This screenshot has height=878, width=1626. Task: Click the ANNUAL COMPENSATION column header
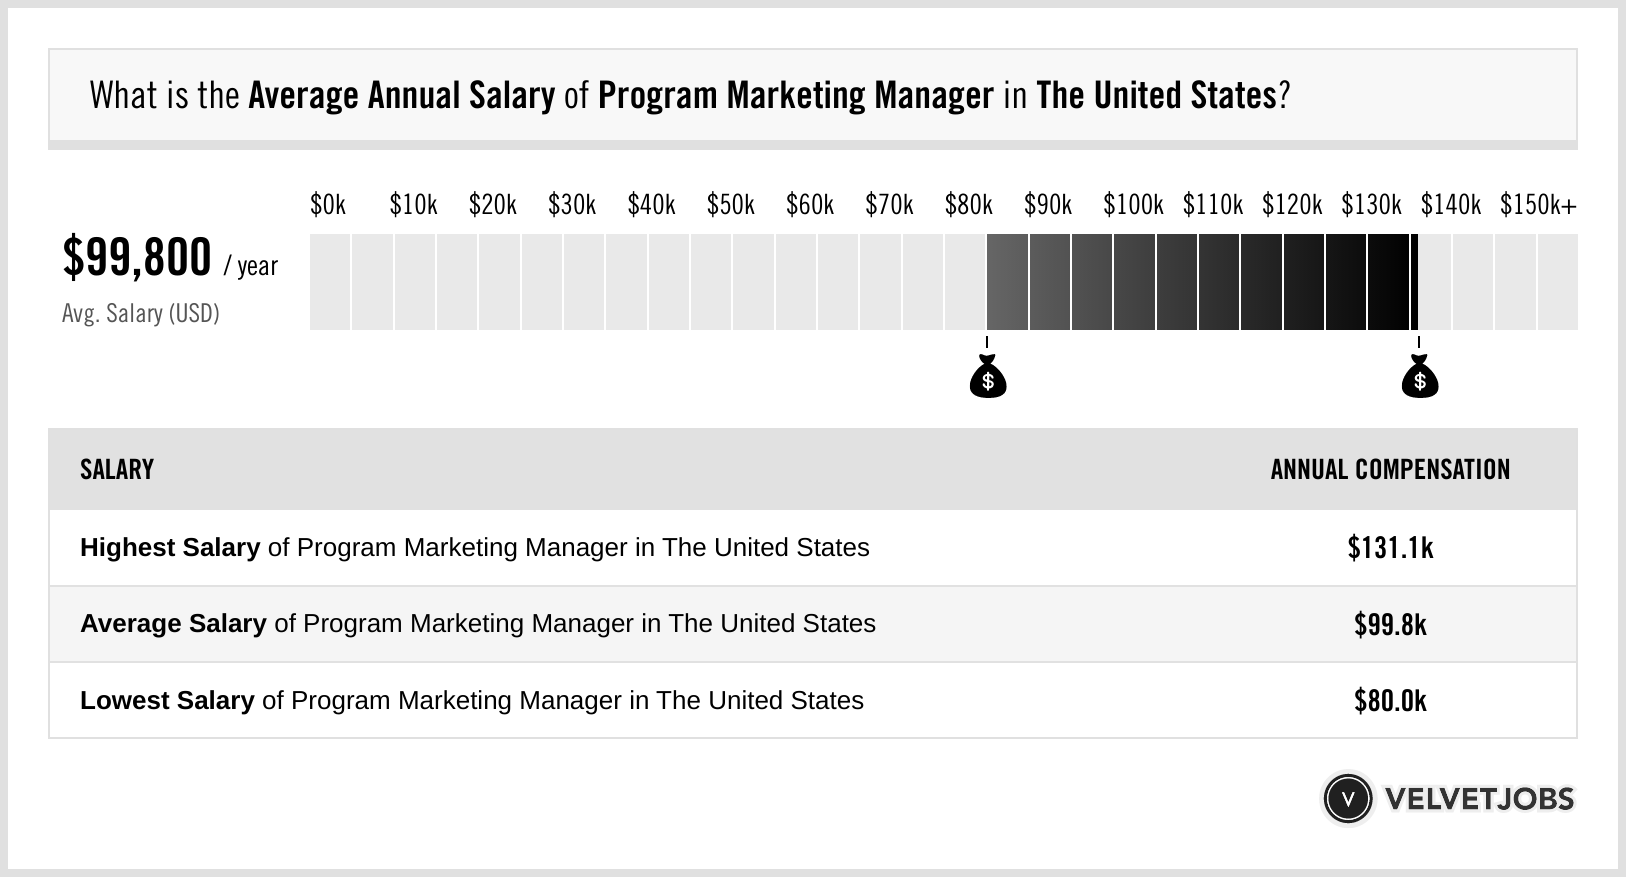point(1390,470)
